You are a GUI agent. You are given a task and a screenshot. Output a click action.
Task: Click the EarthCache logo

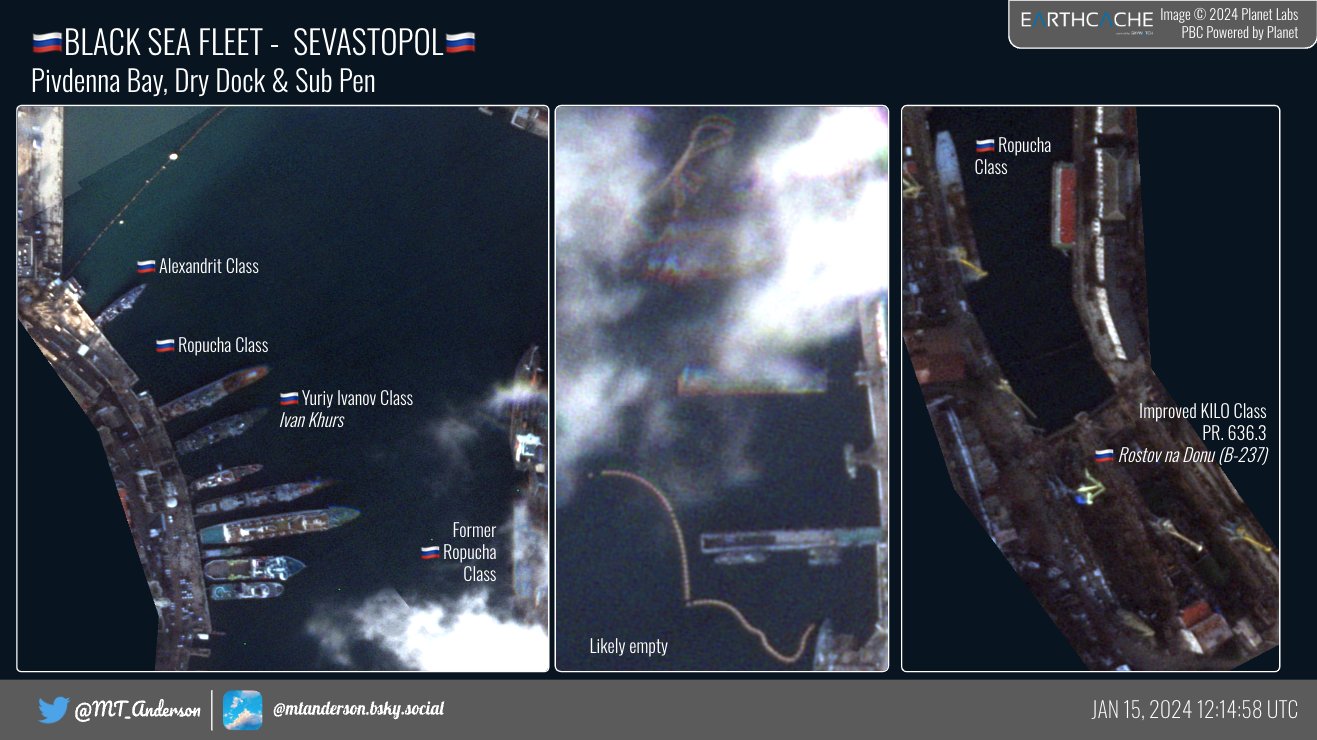[1086, 21]
